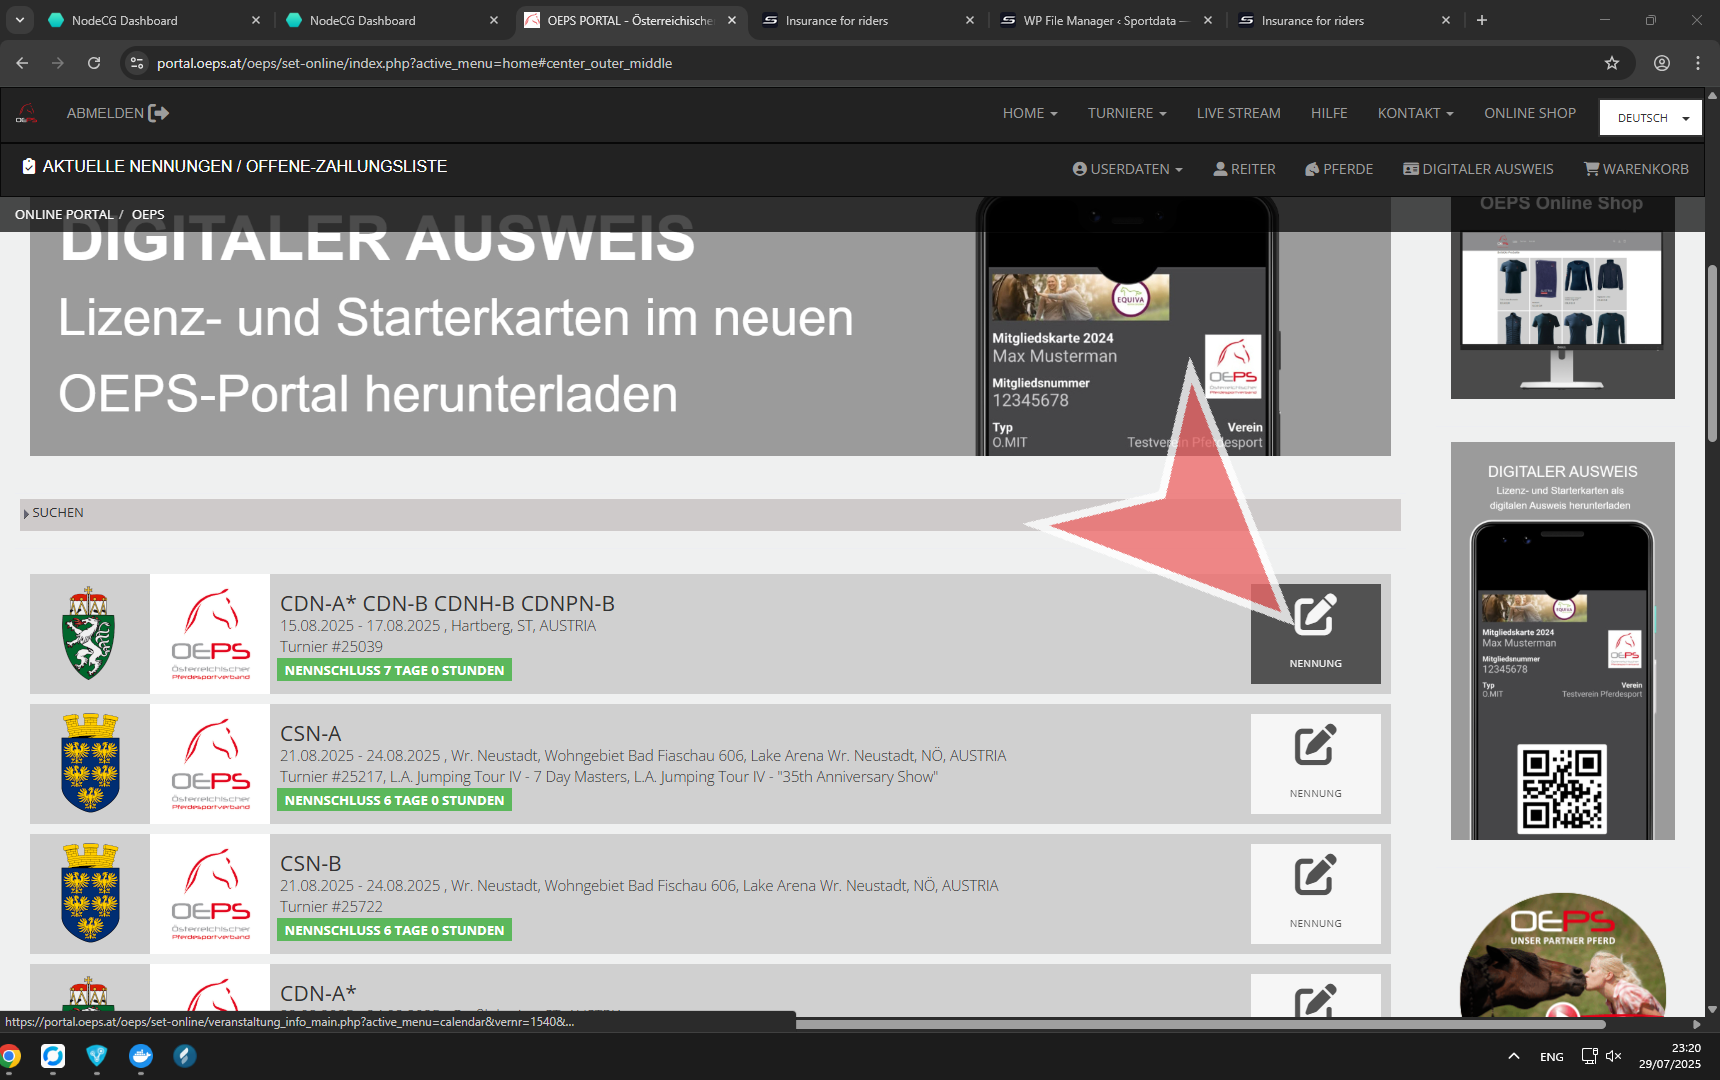Open the CSN-B tournament title
Image resolution: width=1720 pixels, height=1080 pixels.
point(310,864)
